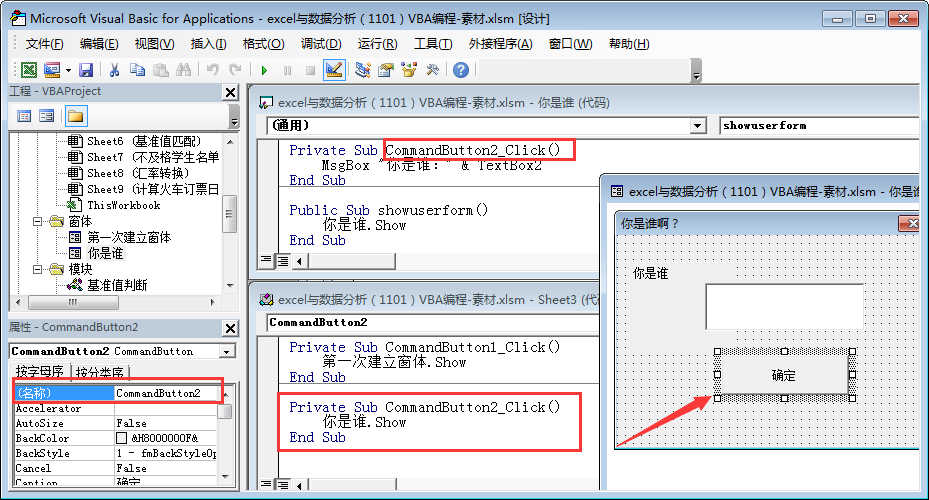Select Sheet6 (基准值匹配) in project tree
Image resolution: width=929 pixels, height=500 pixels.
pyautogui.click(x=144, y=141)
